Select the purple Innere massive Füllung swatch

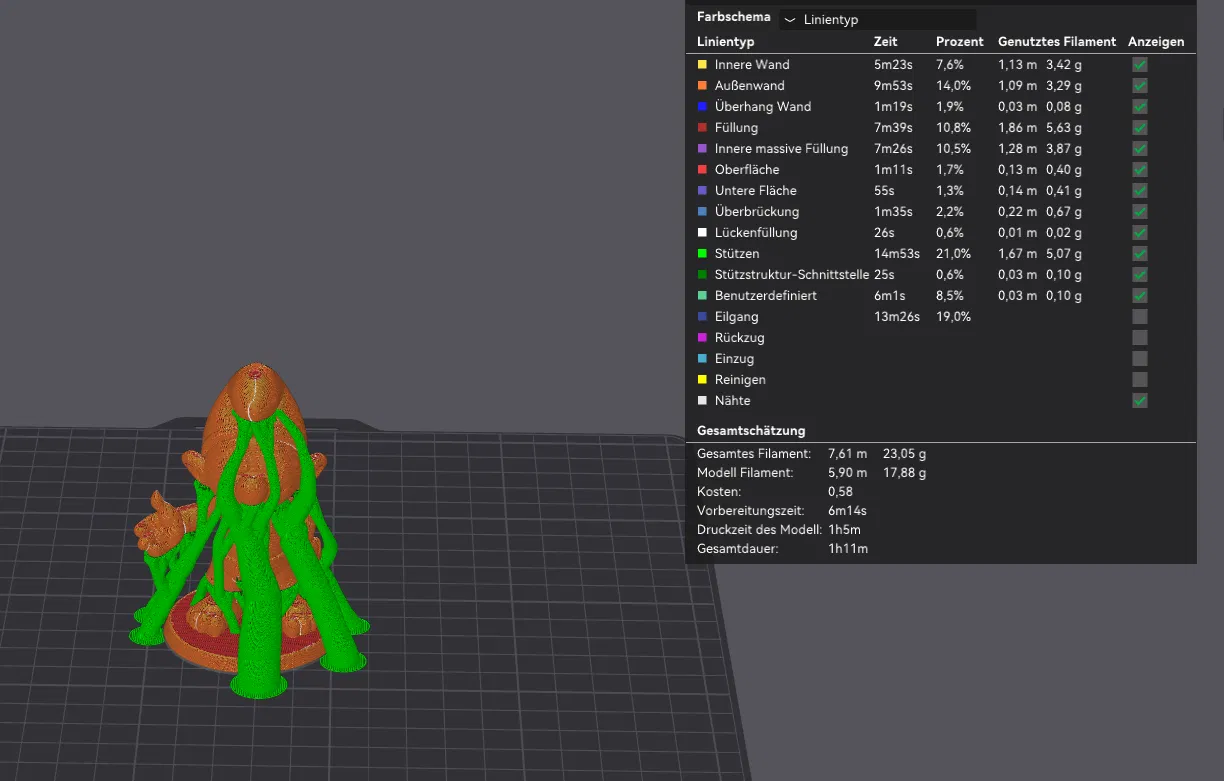tap(702, 149)
